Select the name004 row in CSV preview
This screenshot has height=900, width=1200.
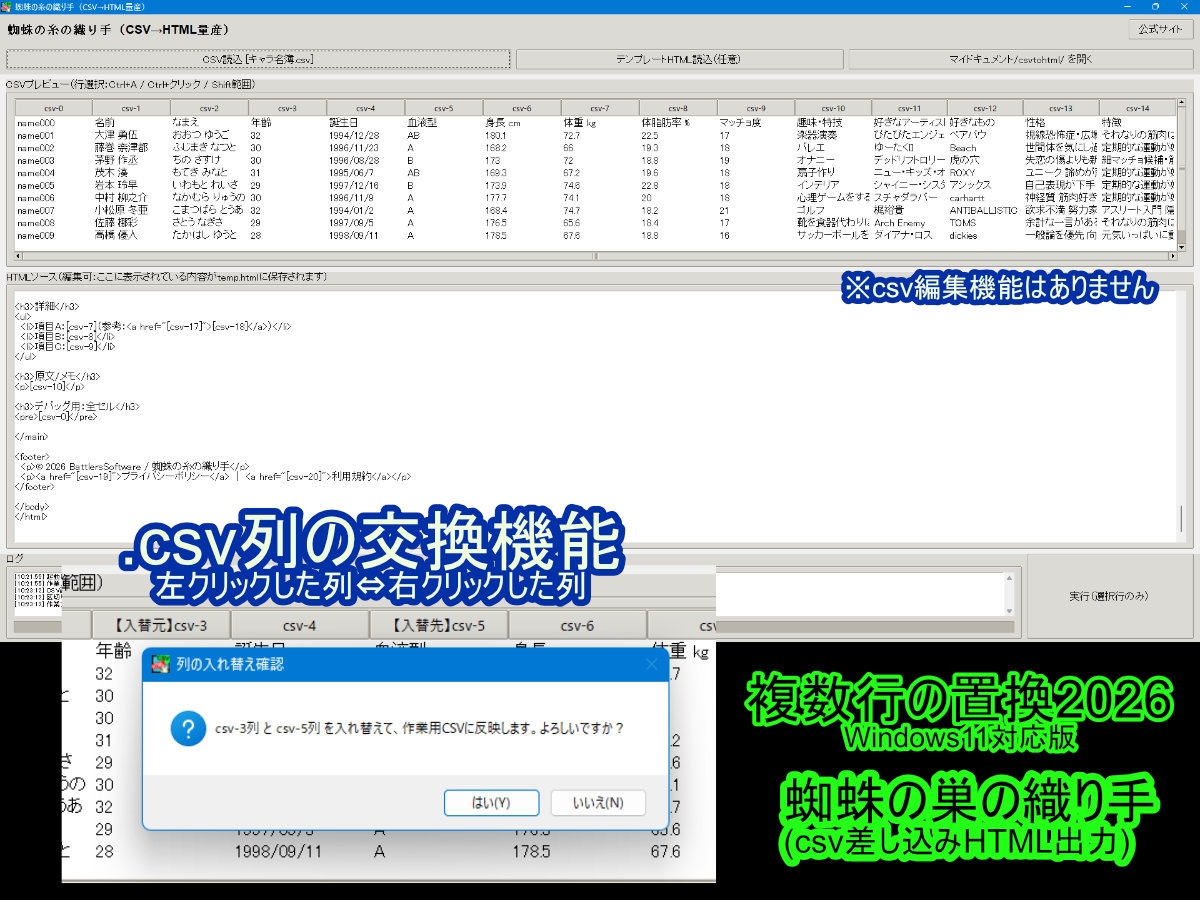[x=35, y=172]
